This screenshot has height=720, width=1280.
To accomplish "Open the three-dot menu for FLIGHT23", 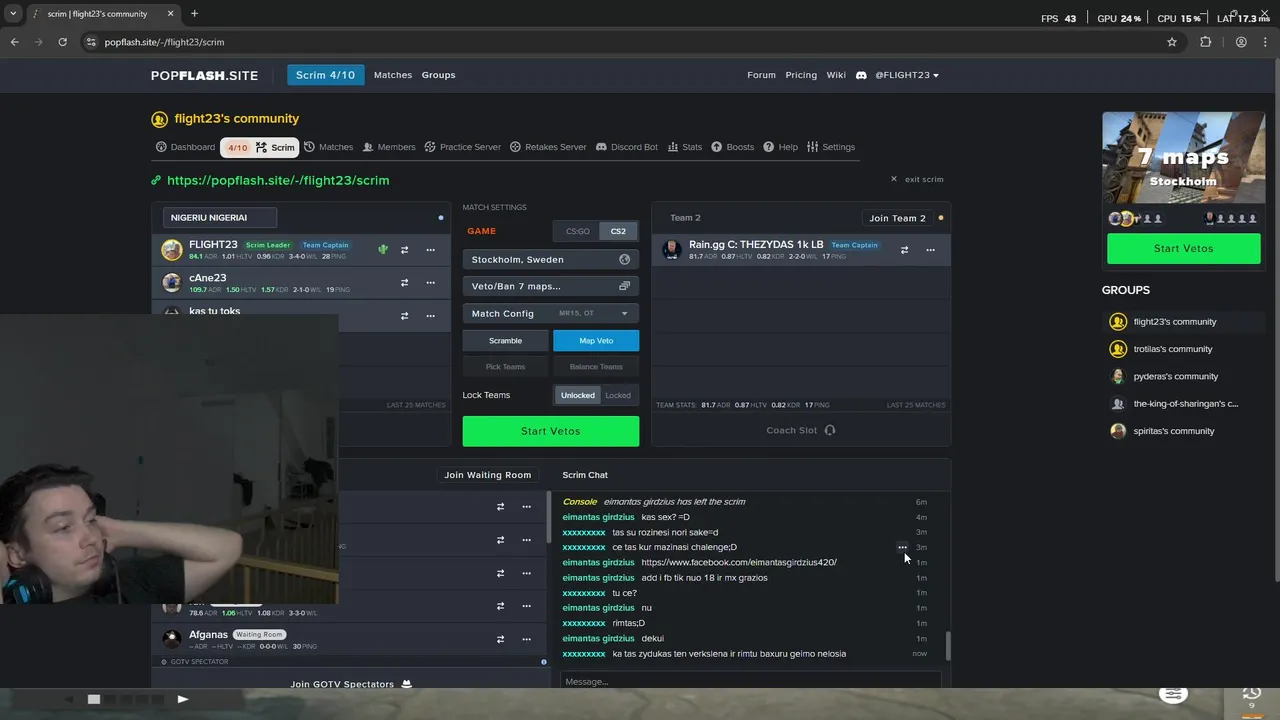I will click(x=430, y=250).
